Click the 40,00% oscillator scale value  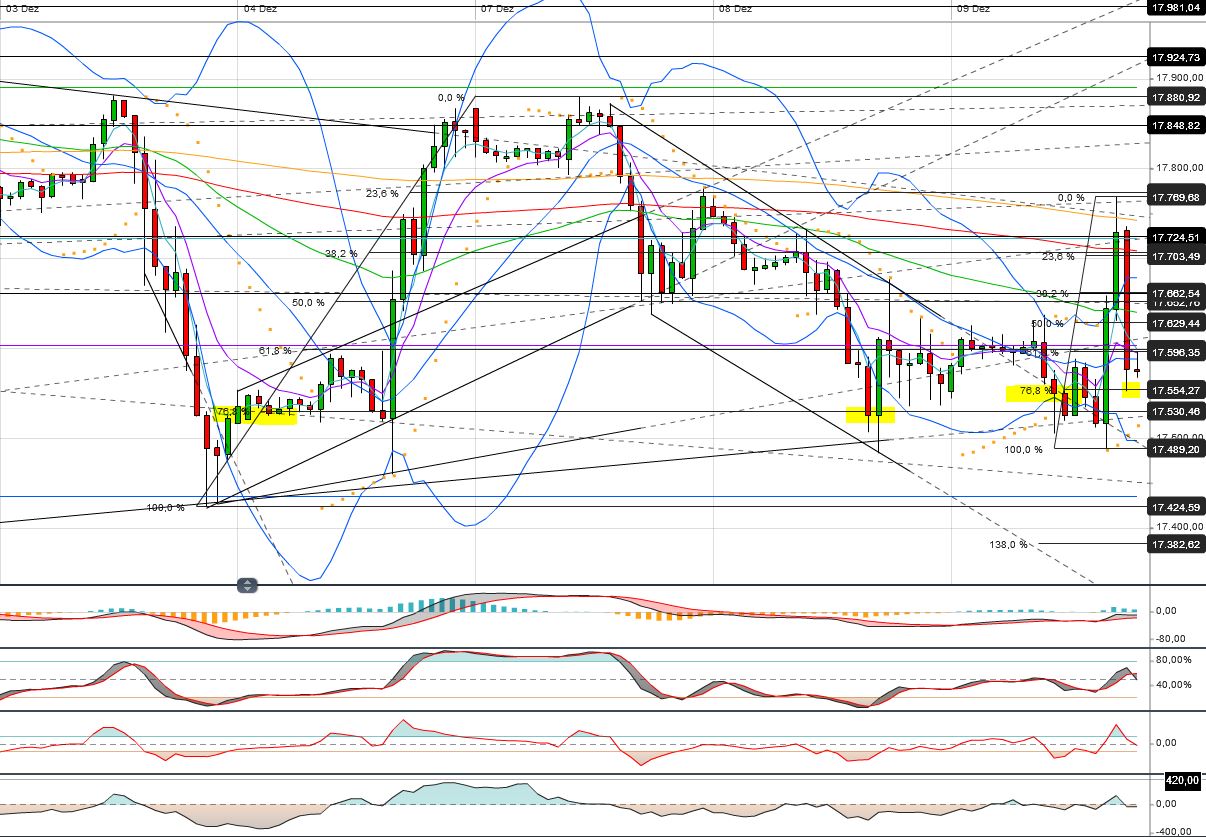(x=1172, y=685)
